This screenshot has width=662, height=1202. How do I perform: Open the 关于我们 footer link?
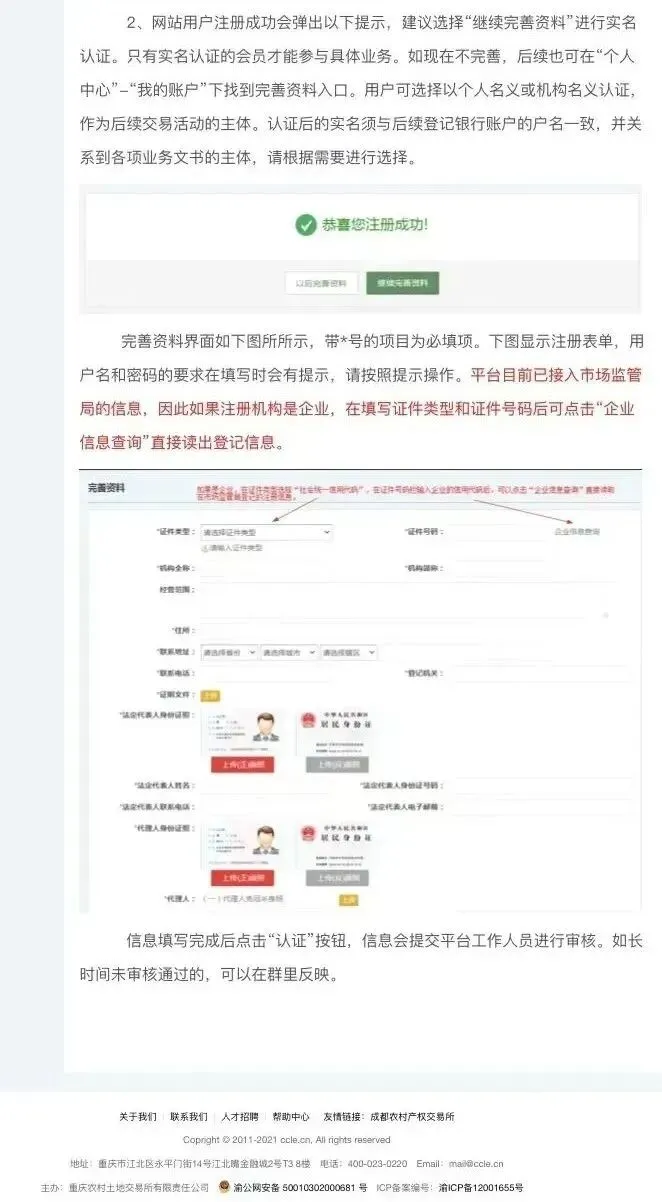(138, 1116)
